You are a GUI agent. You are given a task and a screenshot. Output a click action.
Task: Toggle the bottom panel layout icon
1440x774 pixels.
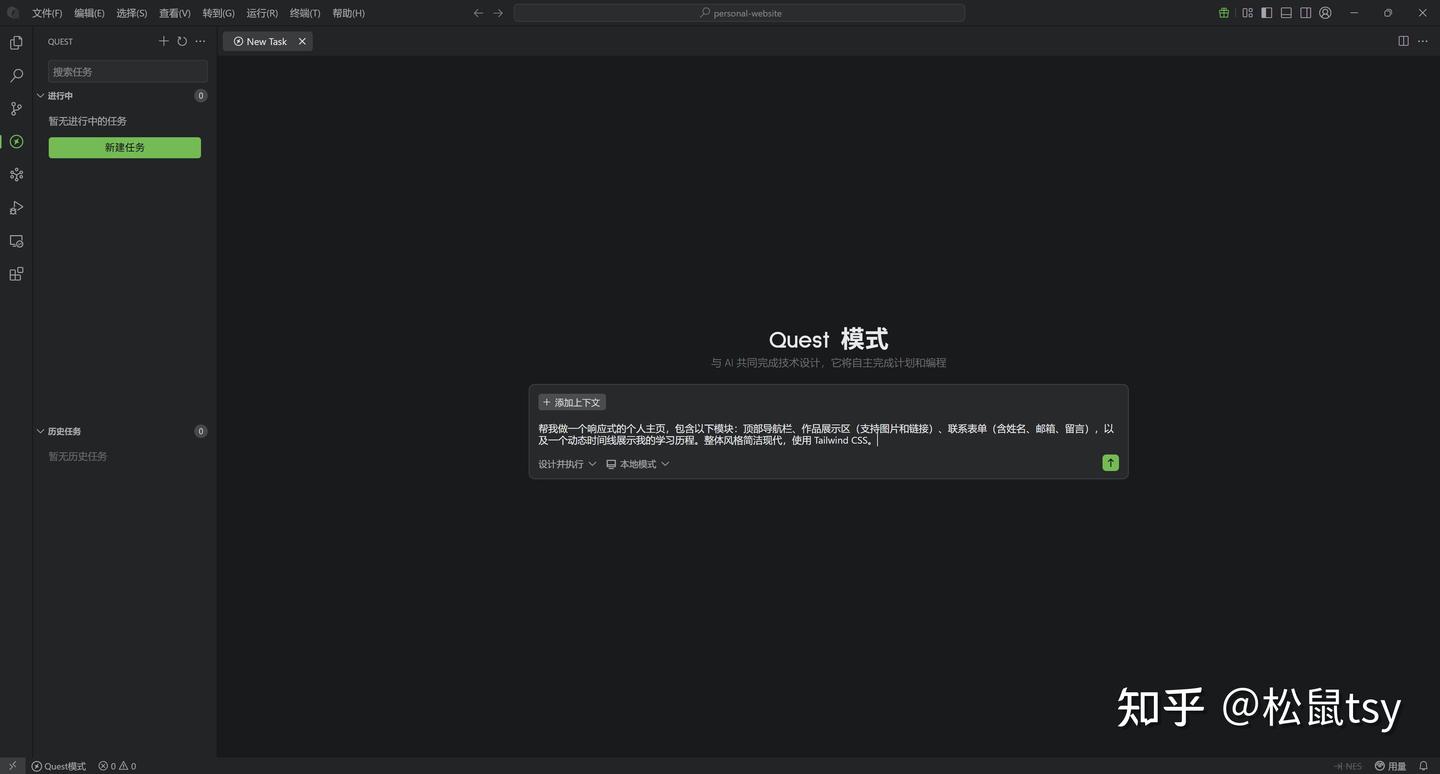click(x=1286, y=13)
